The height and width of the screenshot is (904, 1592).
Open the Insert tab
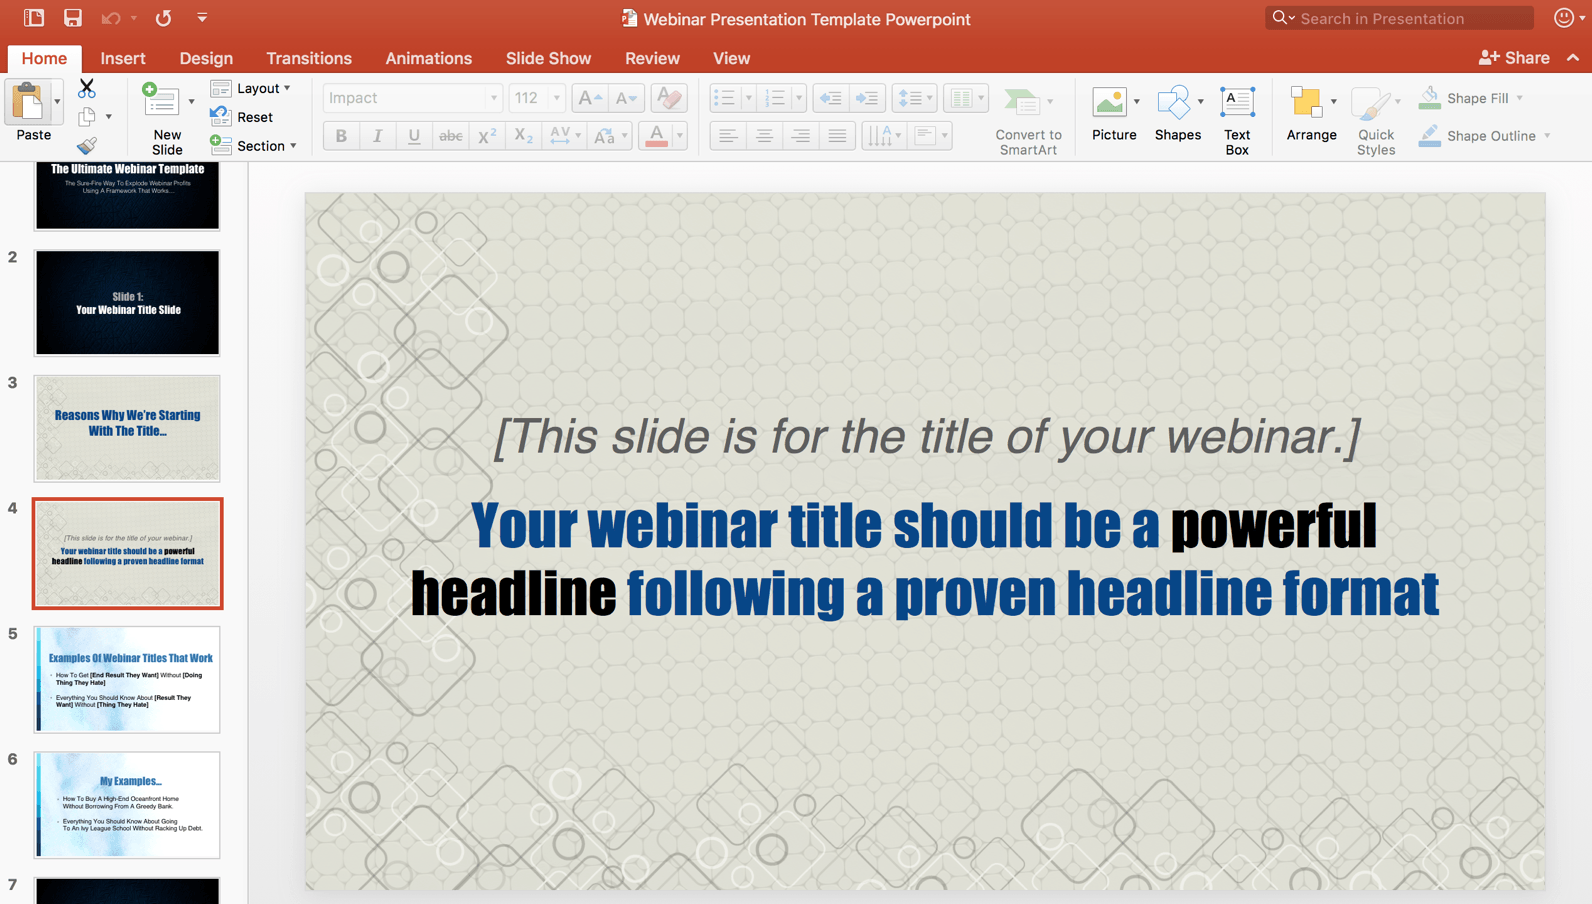[123, 58]
